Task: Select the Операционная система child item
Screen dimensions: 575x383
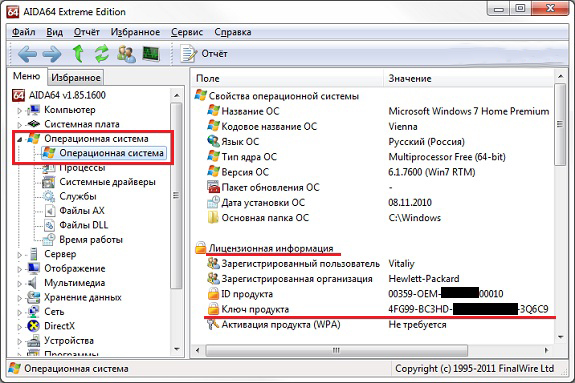Action: tap(103, 153)
